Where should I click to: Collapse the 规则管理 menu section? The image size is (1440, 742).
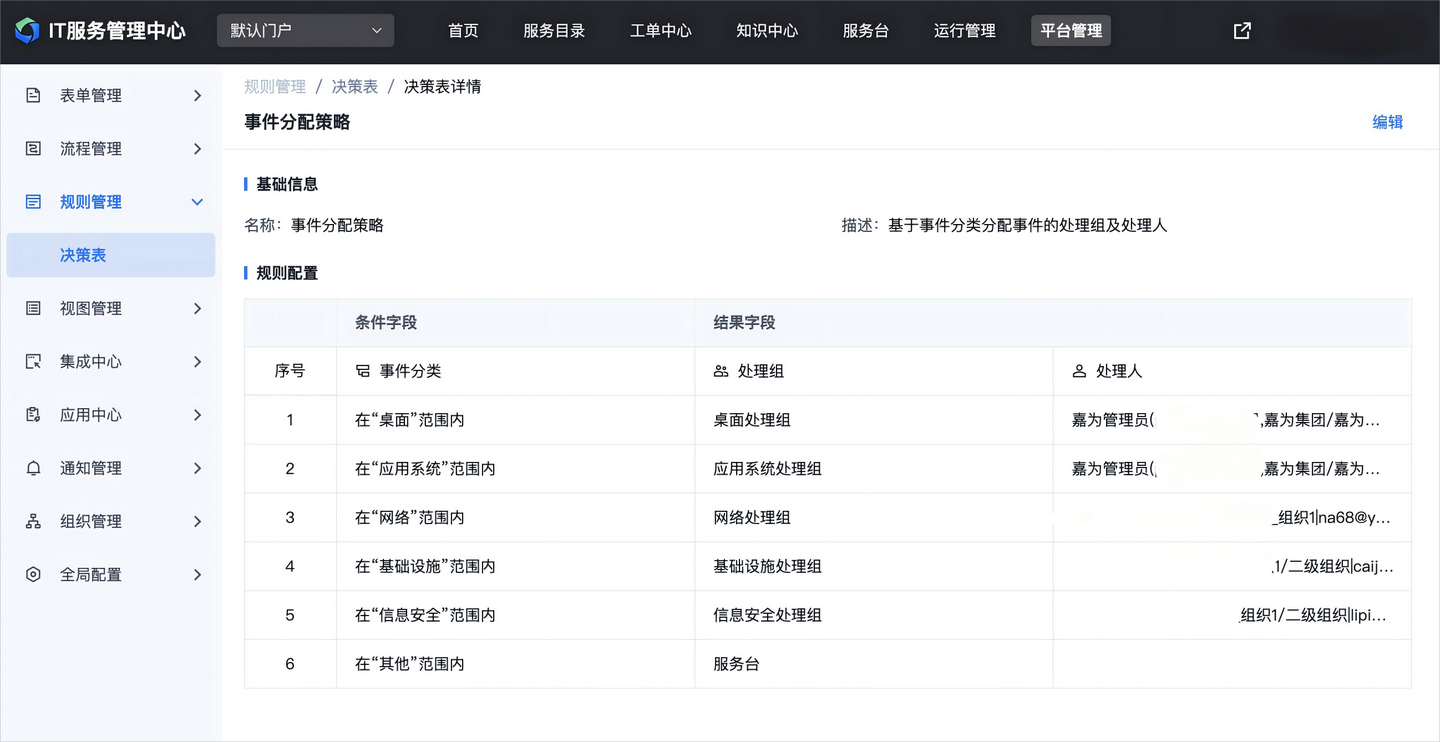point(198,201)
